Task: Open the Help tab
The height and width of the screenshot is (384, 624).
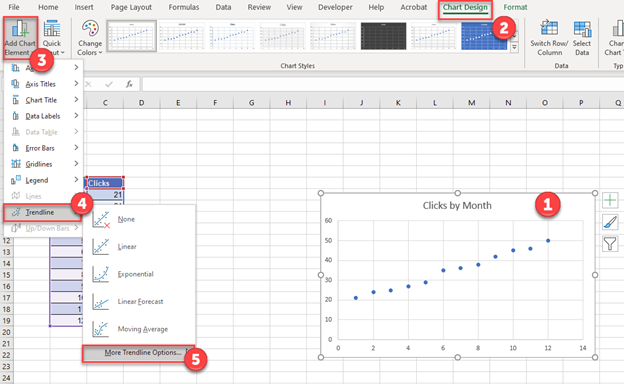Action: [376, 7]
